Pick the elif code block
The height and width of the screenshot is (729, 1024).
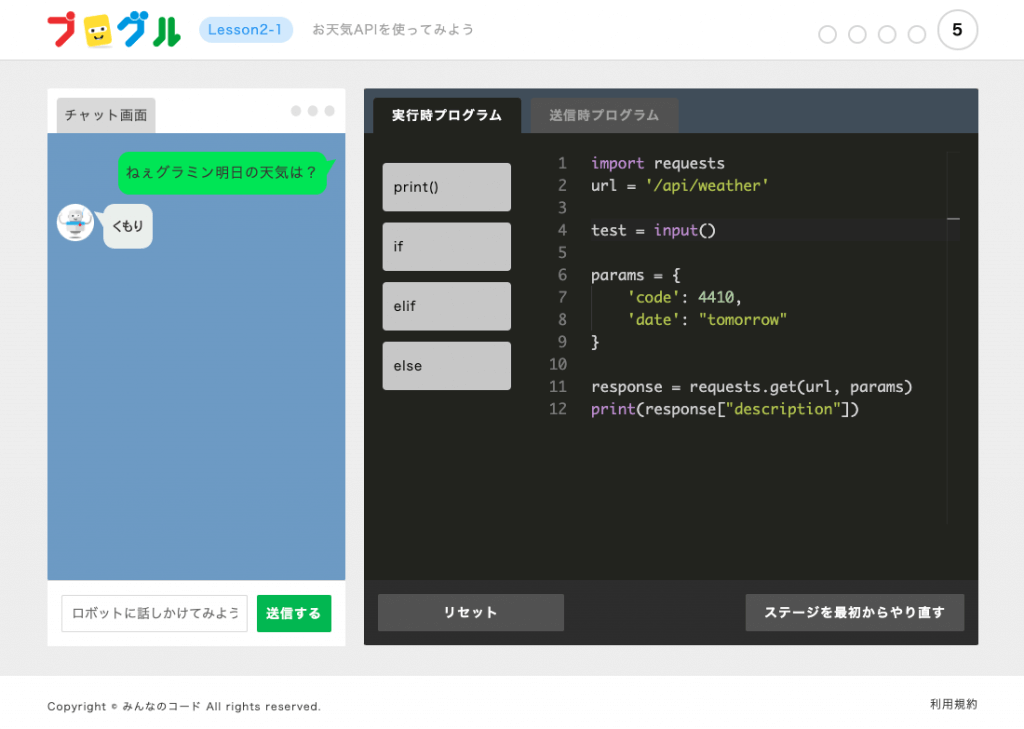click(x=447, y=306)
